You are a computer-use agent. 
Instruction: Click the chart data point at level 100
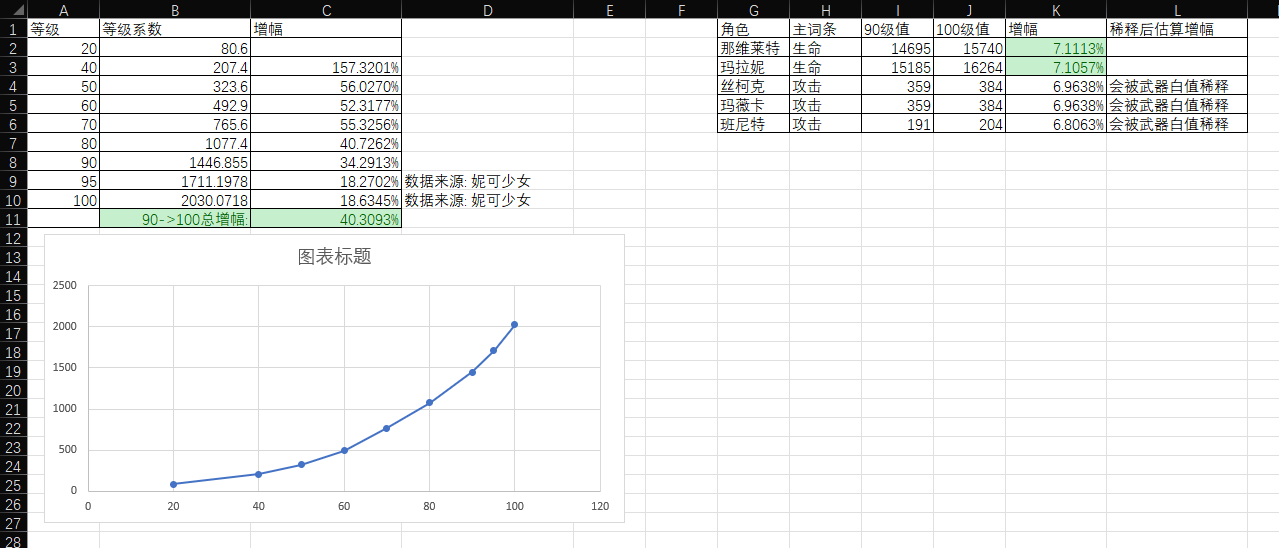[x=515, y=324]
